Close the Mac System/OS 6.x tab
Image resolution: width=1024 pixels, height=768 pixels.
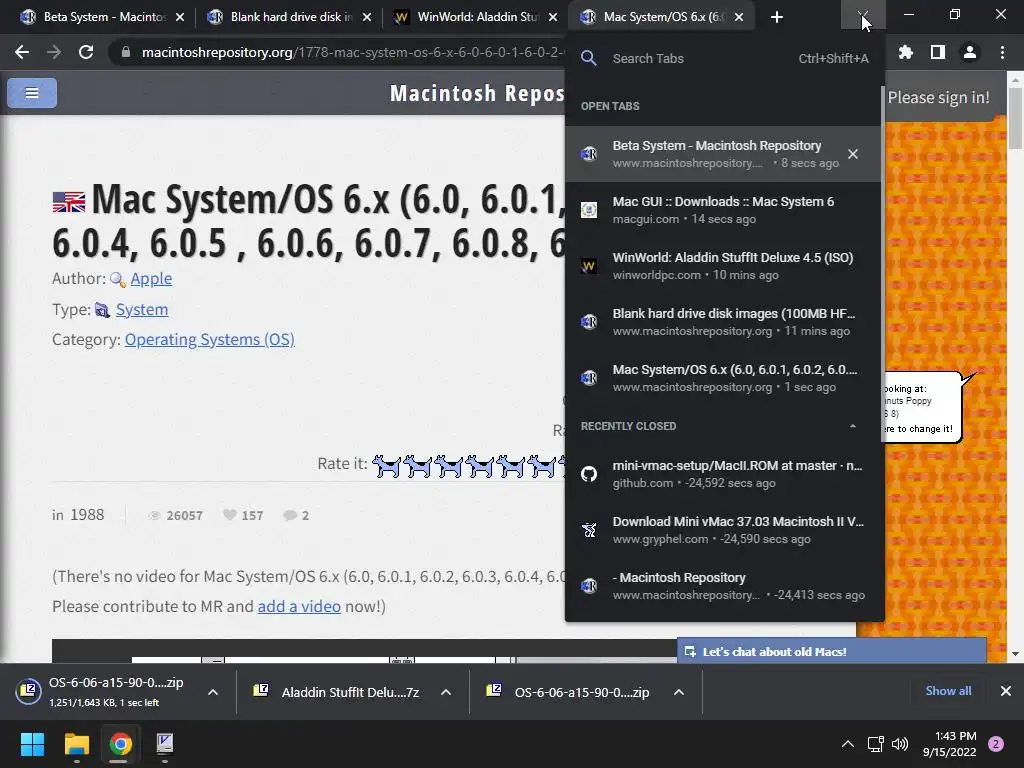click(739, 17)
